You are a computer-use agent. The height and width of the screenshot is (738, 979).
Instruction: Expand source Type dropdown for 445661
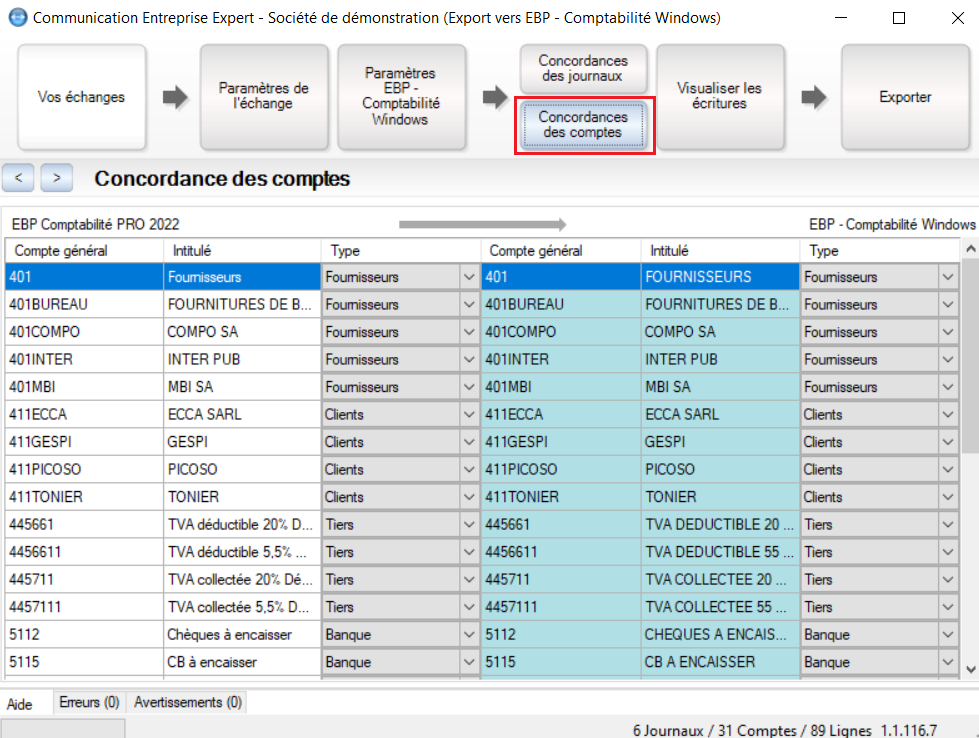(x=469, y=524)
